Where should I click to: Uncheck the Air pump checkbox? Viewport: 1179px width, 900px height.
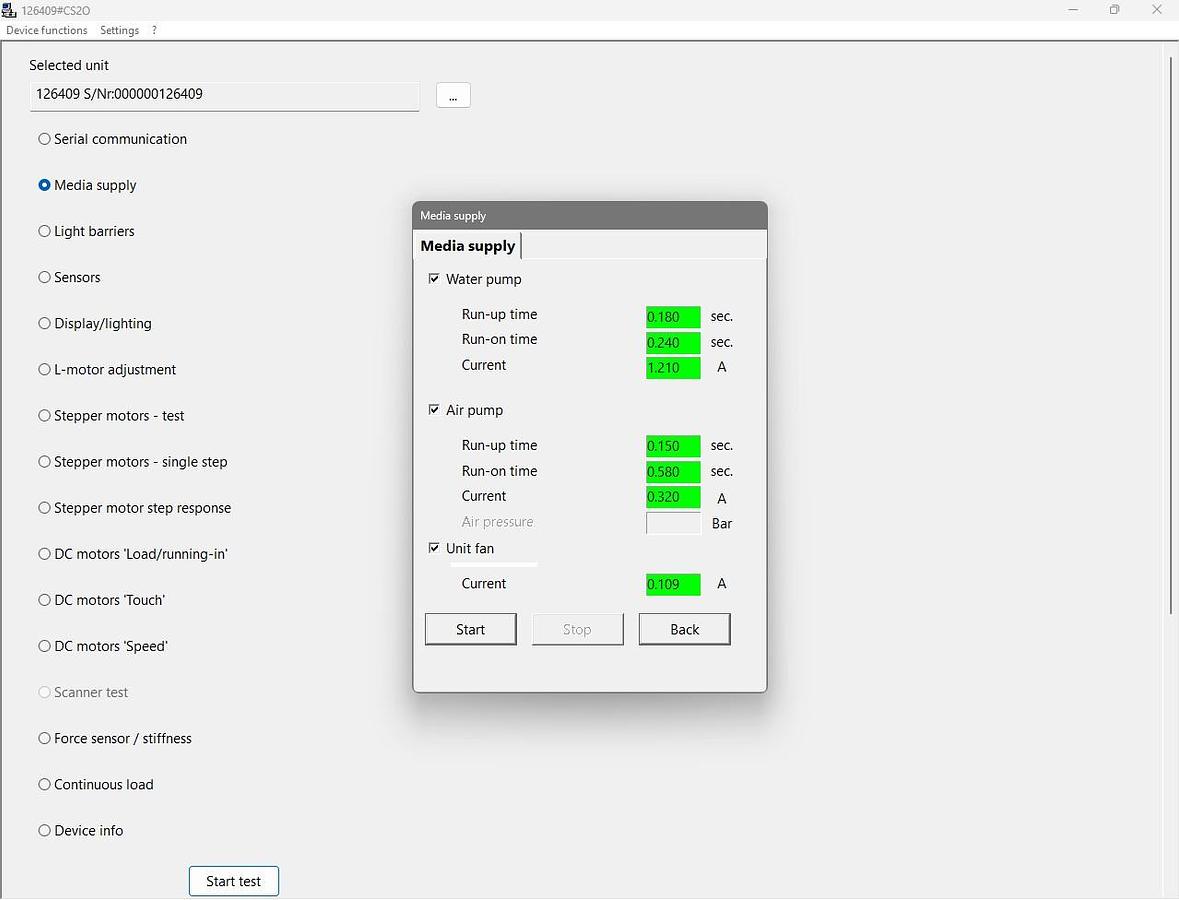(434, 410)
